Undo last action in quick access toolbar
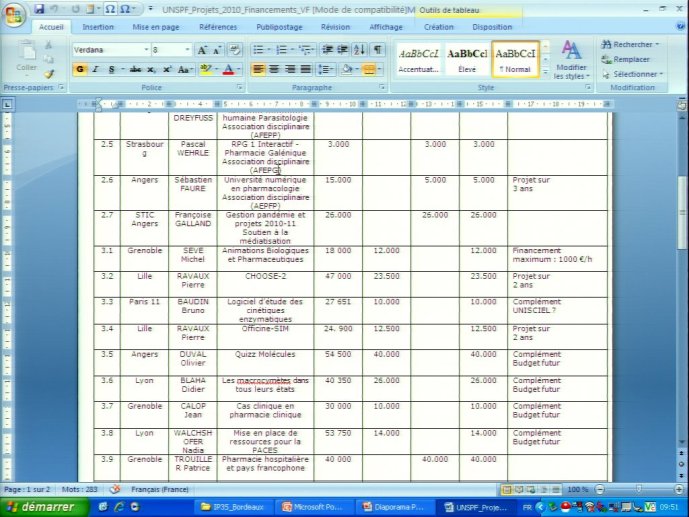 tap(54, 9)
